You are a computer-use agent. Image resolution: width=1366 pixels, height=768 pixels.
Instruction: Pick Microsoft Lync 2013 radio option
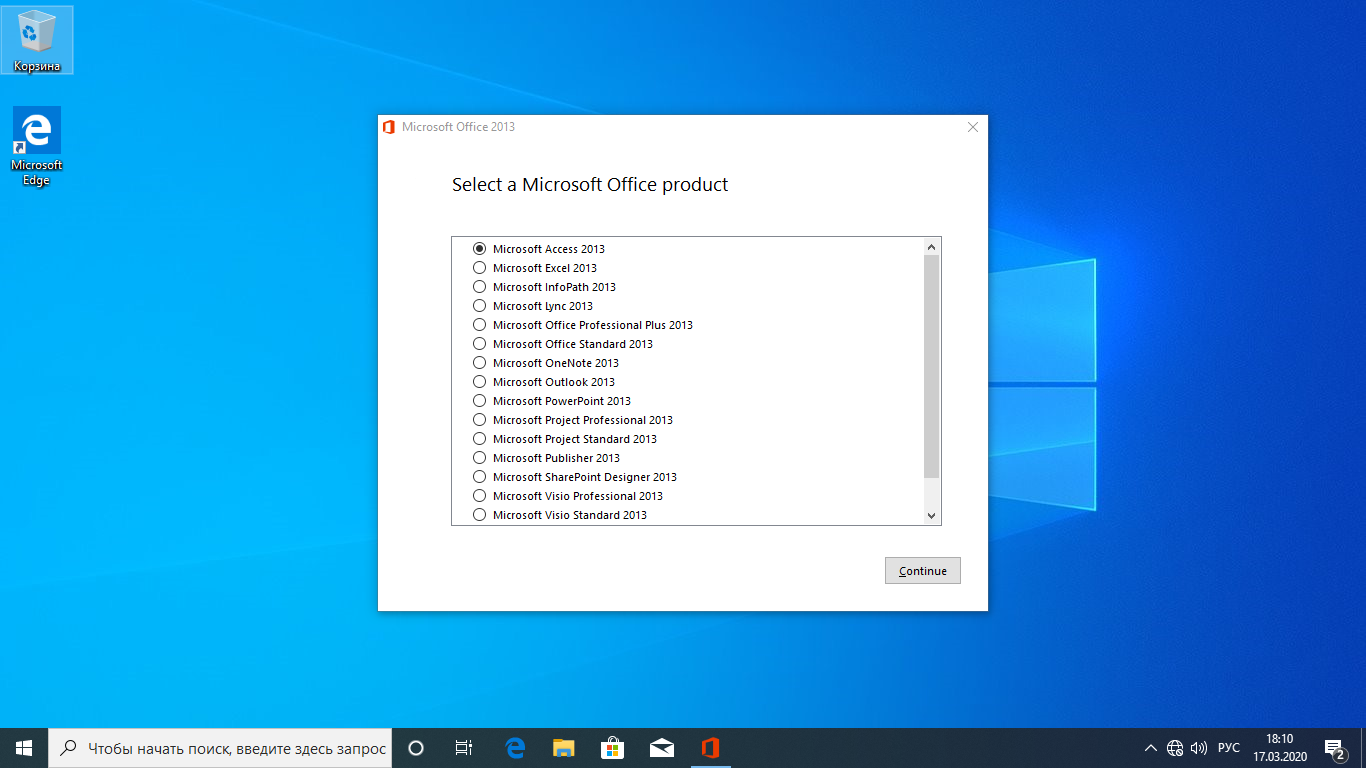[x=480, y=305]
